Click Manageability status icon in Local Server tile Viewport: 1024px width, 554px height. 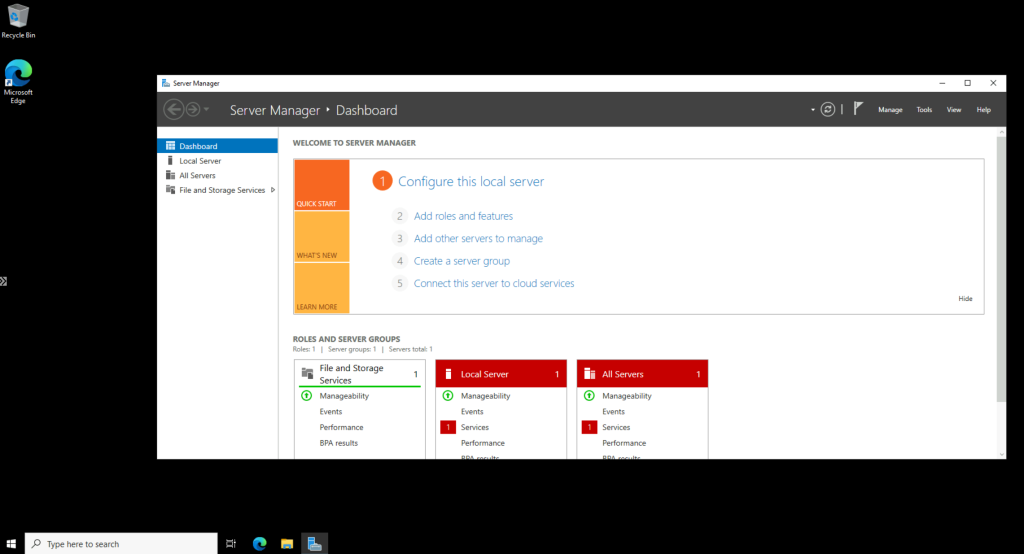coord(447,396)
